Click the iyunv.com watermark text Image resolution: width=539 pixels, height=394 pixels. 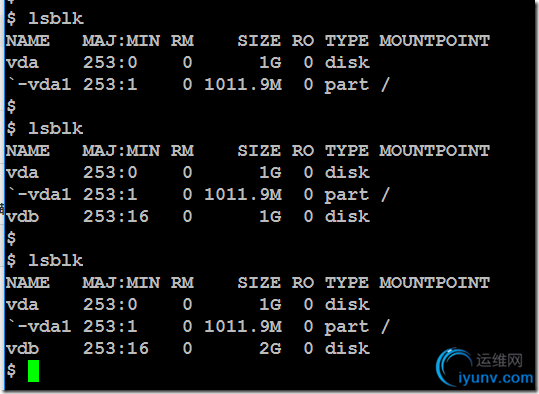496,378
